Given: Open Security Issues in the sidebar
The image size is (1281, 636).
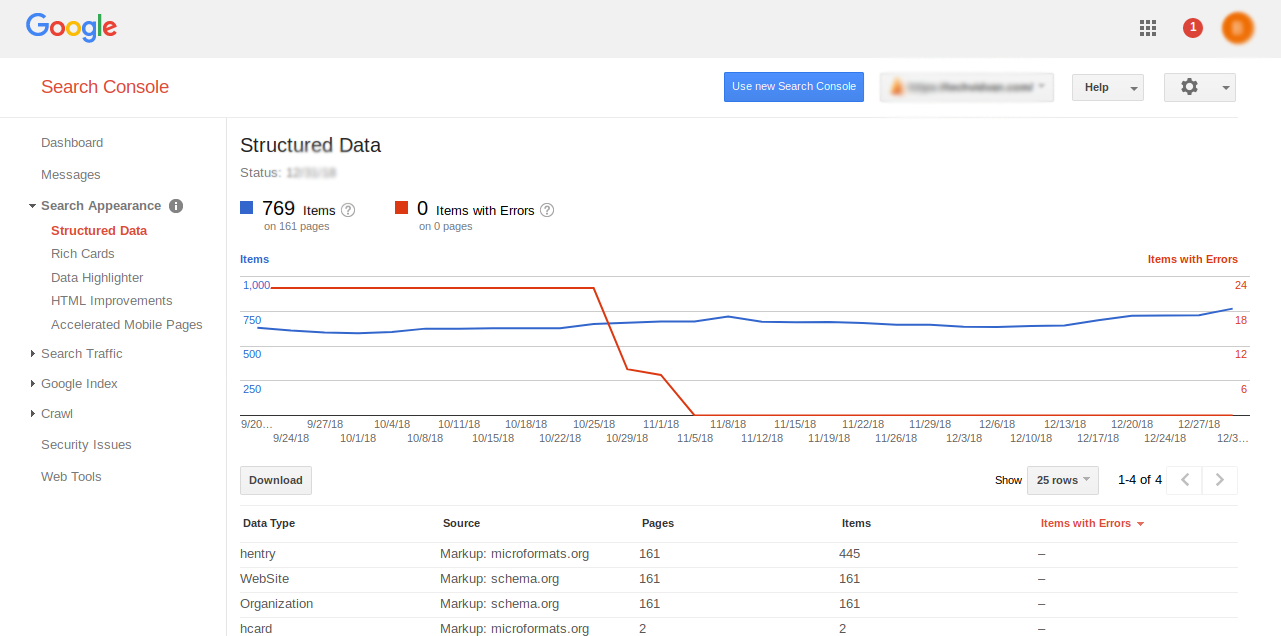Looking at the screenshot, I should pos(86,445).
